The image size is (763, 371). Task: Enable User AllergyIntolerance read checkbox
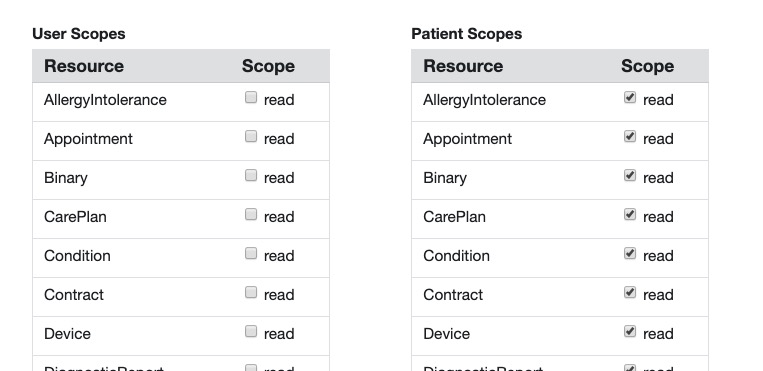(x=251, y=97)
